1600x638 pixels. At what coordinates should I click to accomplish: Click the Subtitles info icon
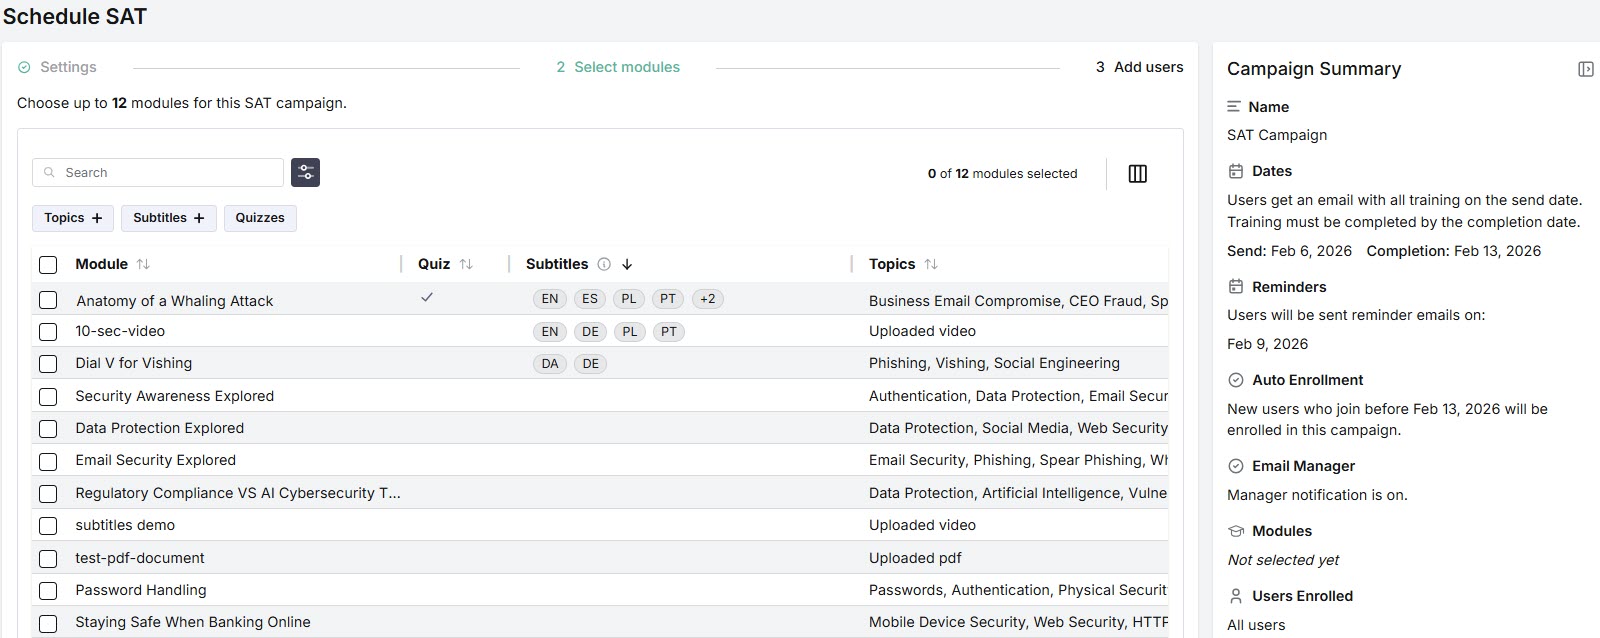click(604, 264)
